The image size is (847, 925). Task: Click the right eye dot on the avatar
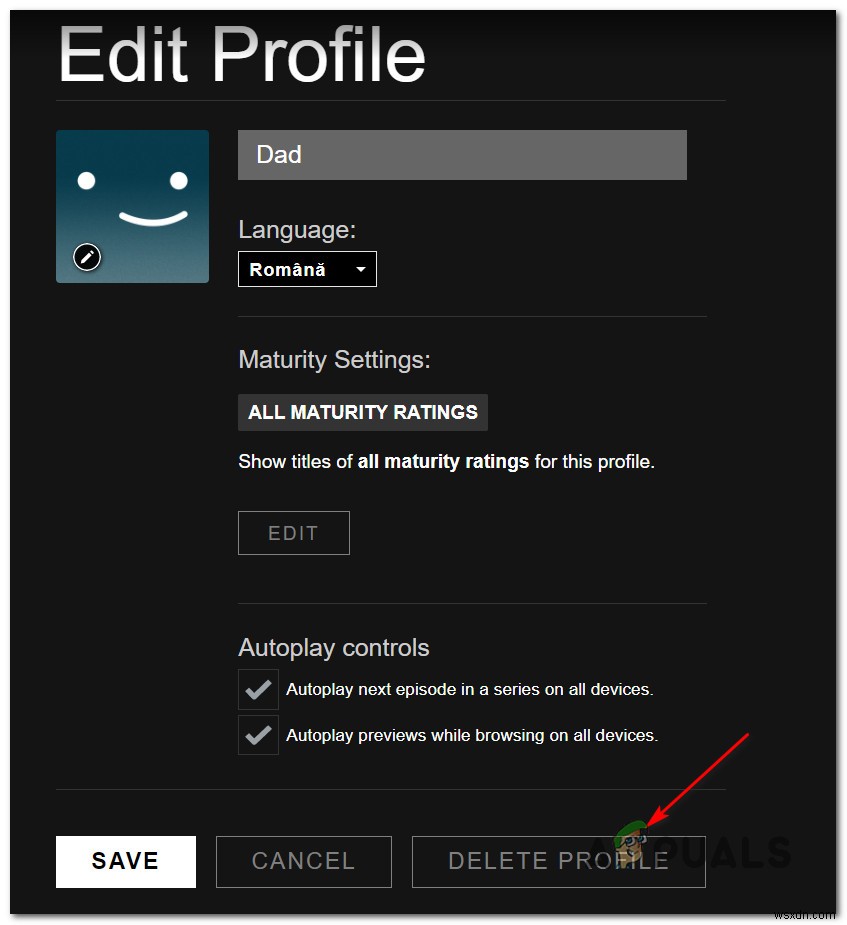pos(178,180)
